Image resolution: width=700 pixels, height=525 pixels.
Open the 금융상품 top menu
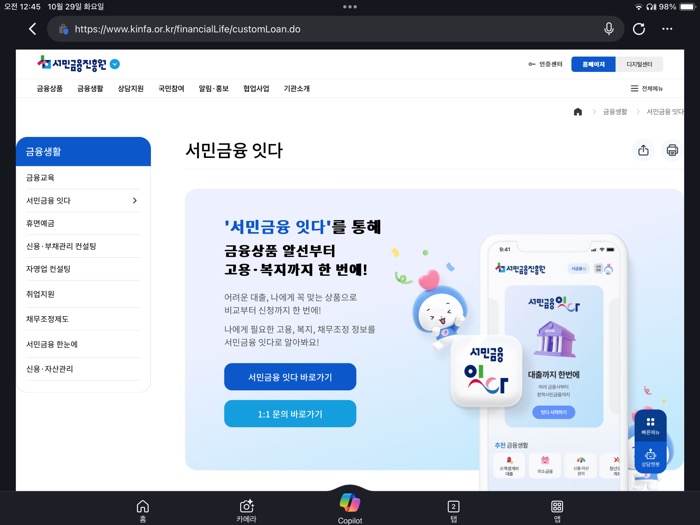(x=50, y=88)
